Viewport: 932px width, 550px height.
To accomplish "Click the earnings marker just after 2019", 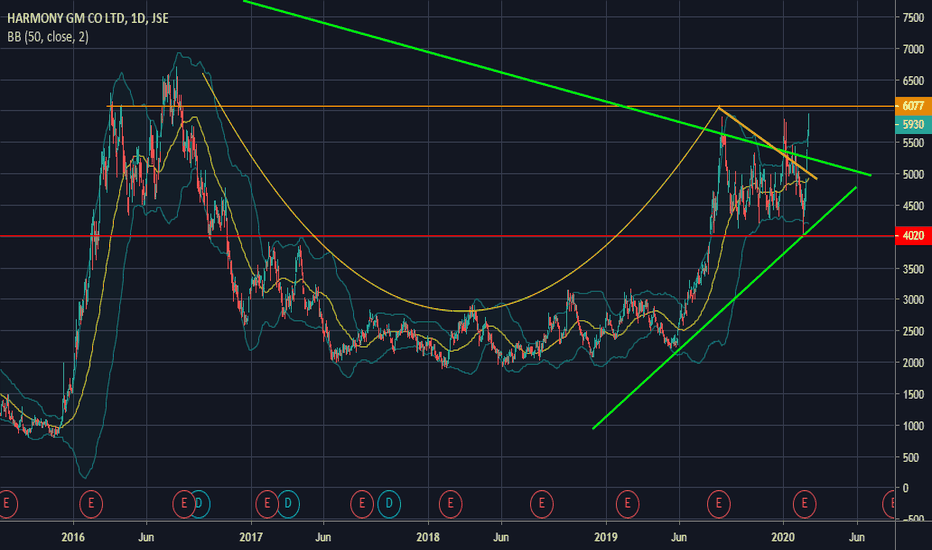I will point(627,504).
